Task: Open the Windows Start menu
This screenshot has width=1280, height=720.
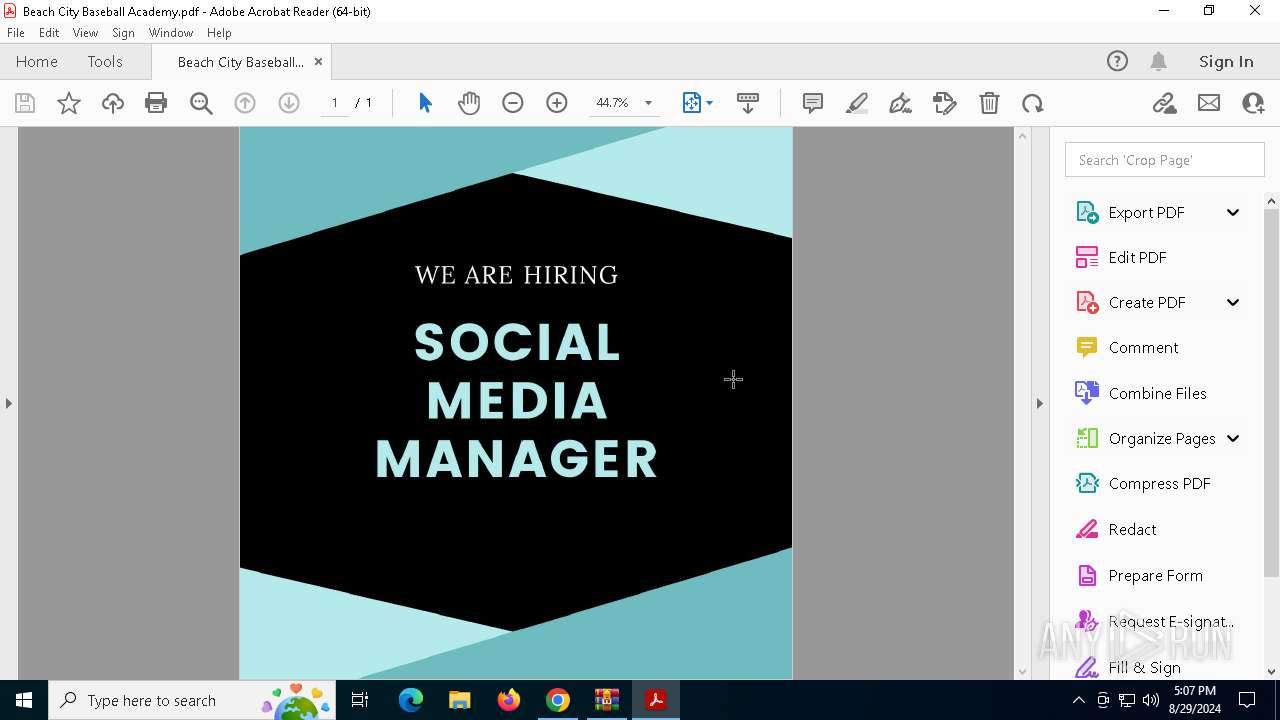Action: tap(24, 700)
